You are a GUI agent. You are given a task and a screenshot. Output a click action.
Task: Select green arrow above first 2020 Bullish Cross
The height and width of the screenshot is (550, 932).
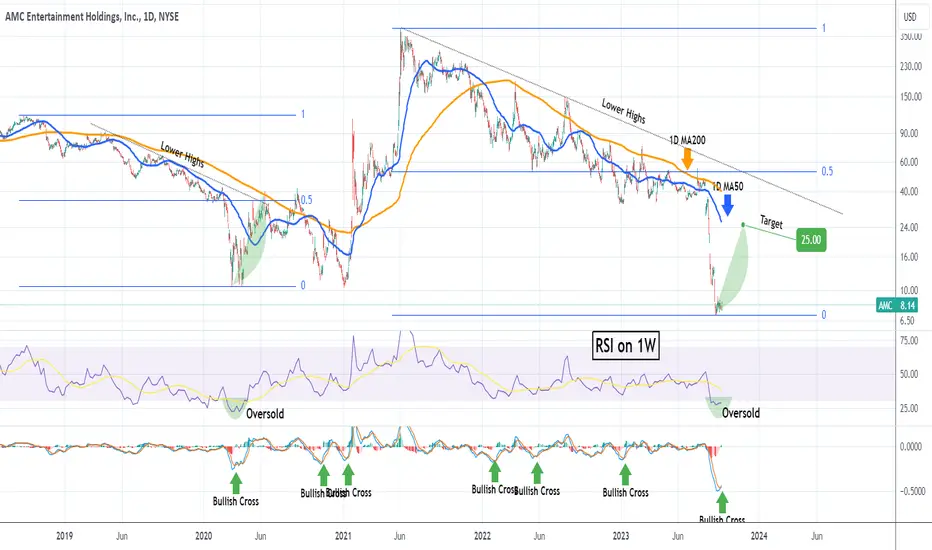coord(236,483)
